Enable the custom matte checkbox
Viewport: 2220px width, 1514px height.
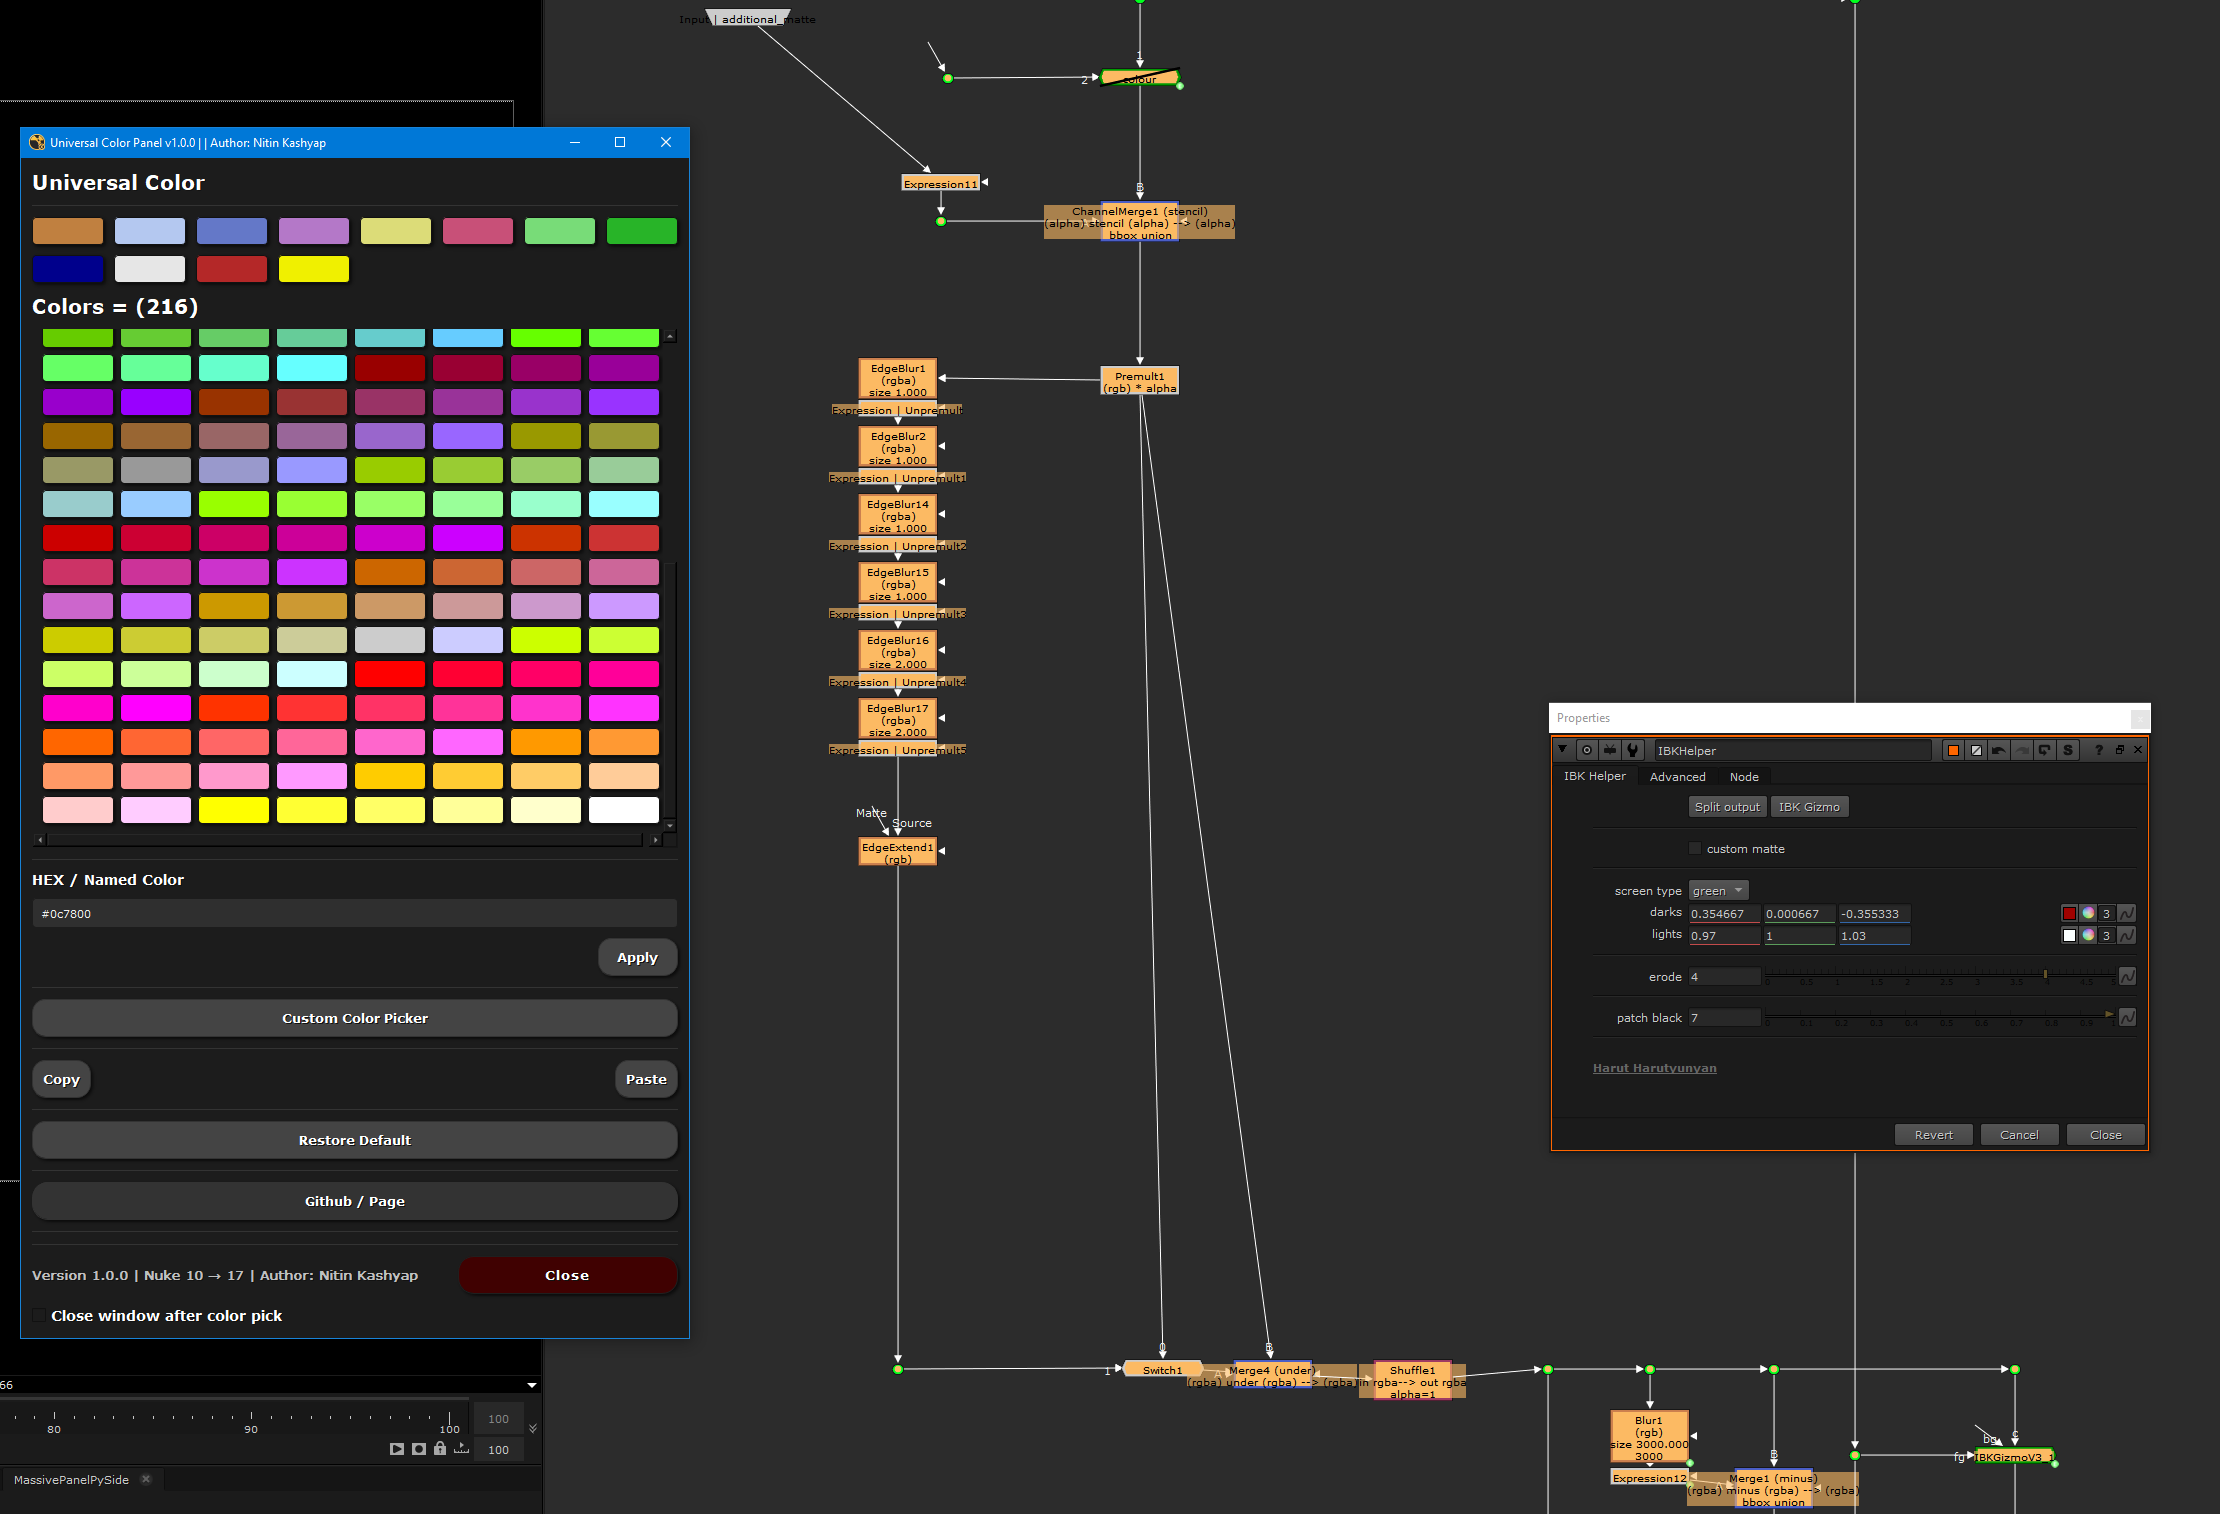1695,848
